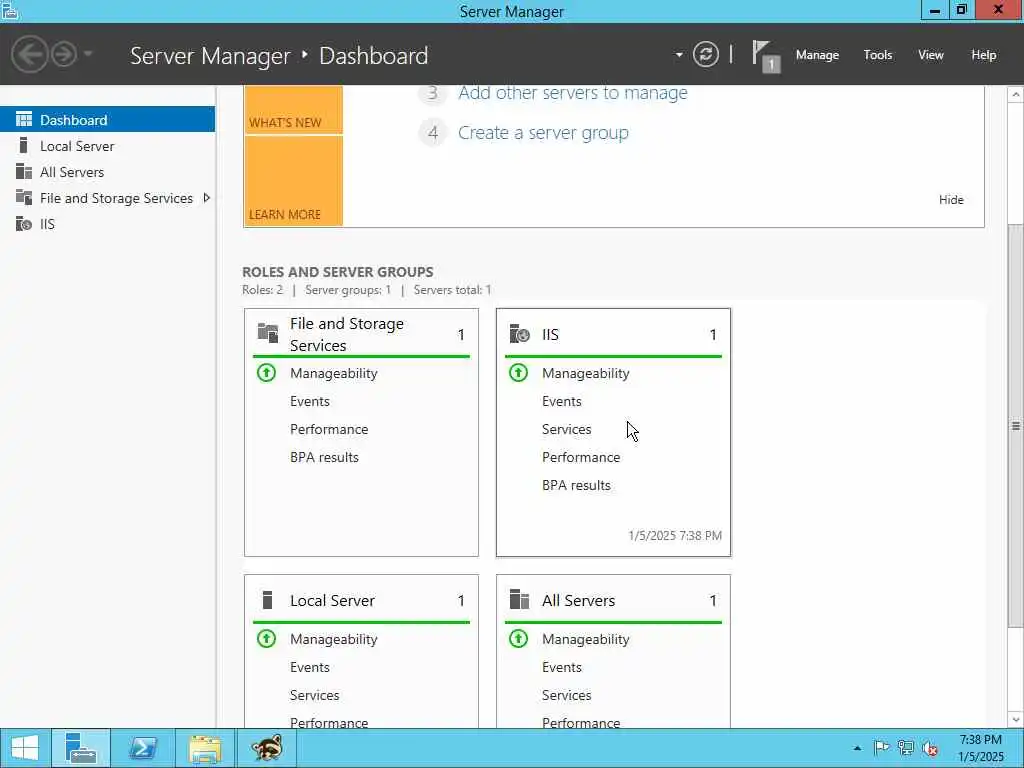Image resolution: width=1024 pixels, height=768 pixels.
Task: Open the Help menu
Action: coord(984,55)
